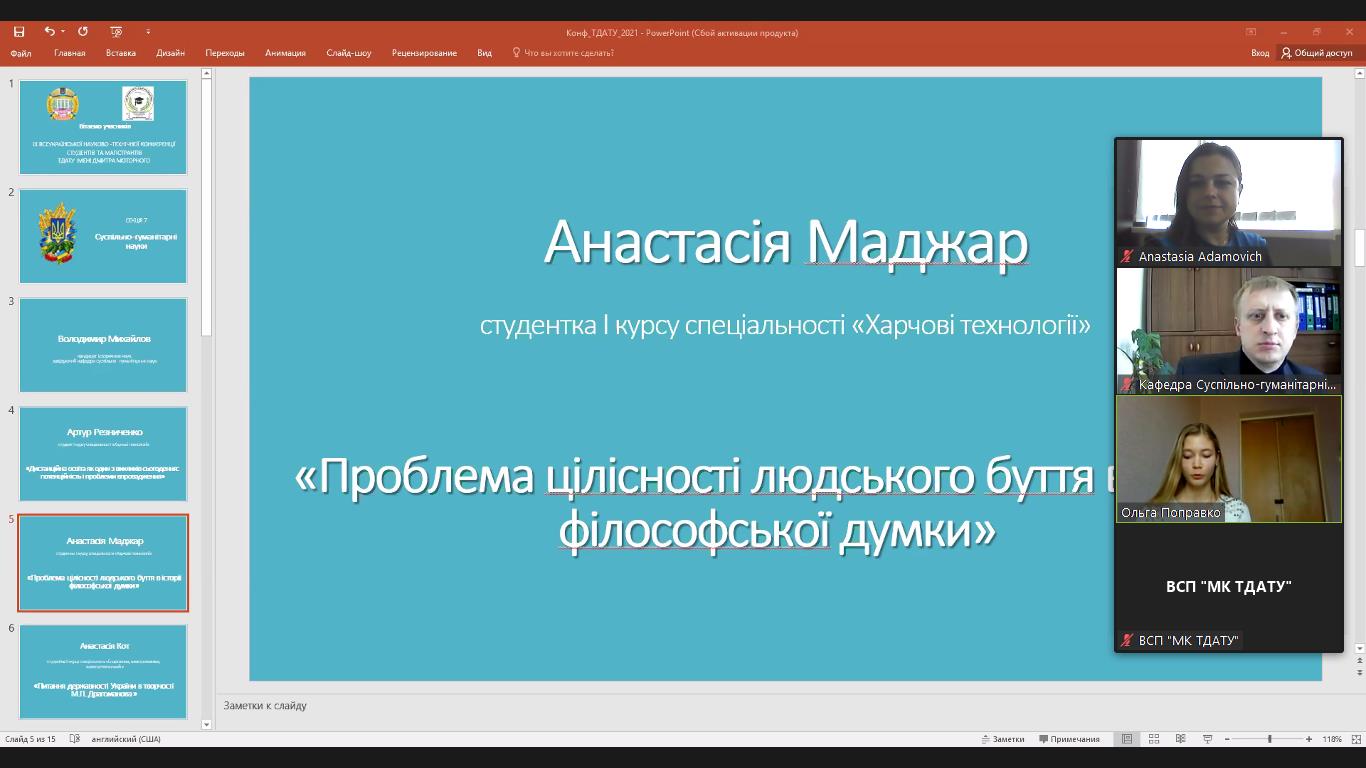Start slideshow from beginning in quick access toolbar

(116, 32)
